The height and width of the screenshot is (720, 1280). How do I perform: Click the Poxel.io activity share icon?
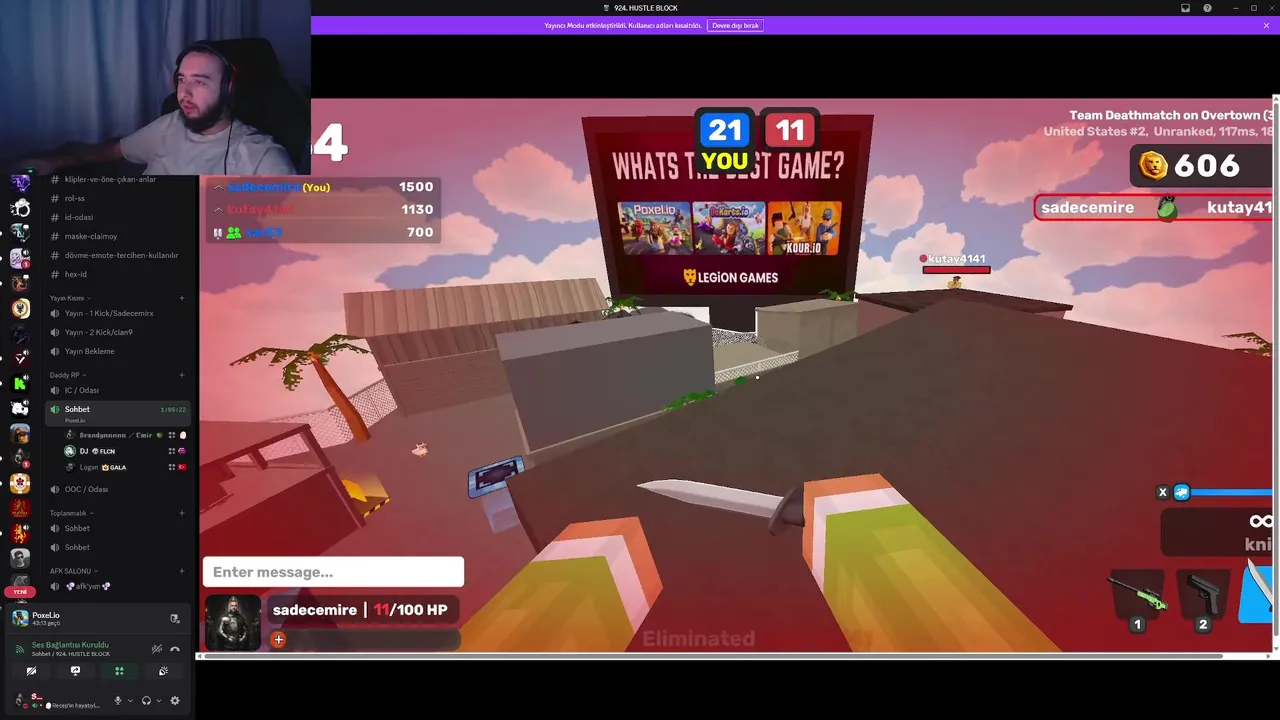[x=175, y=619]
